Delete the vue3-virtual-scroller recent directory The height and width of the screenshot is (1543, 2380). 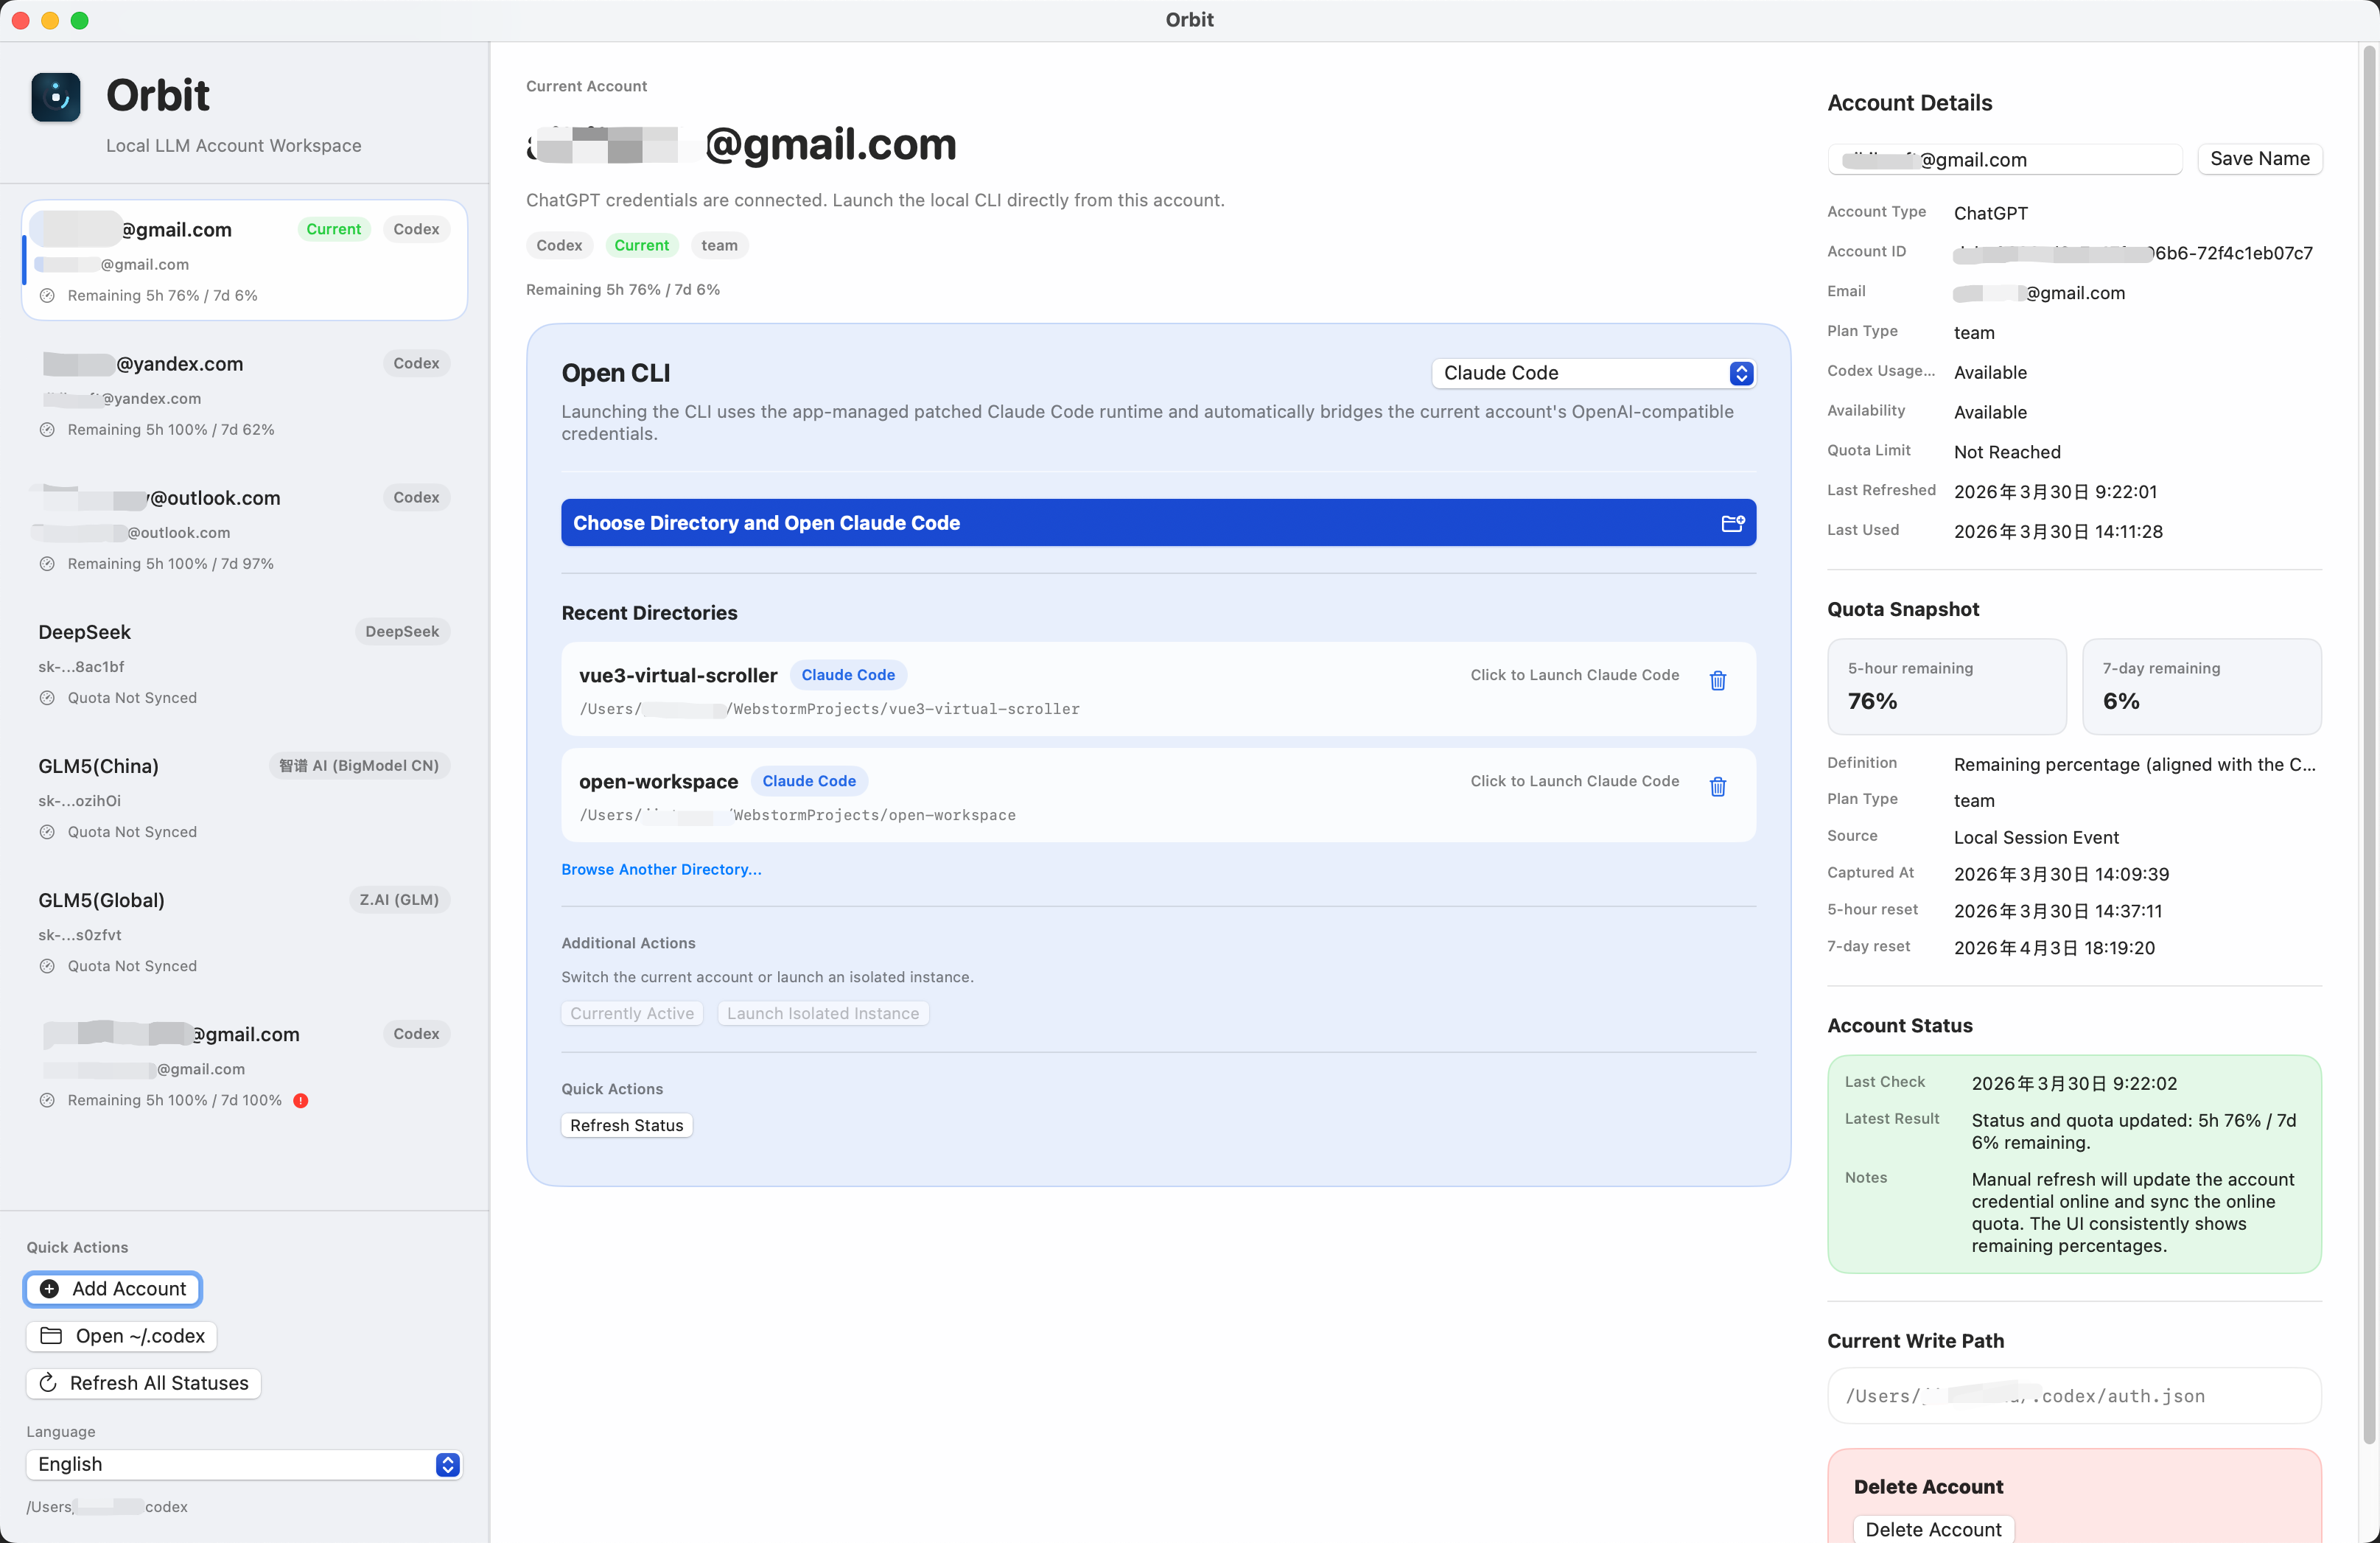click(x=1717, y=680)
